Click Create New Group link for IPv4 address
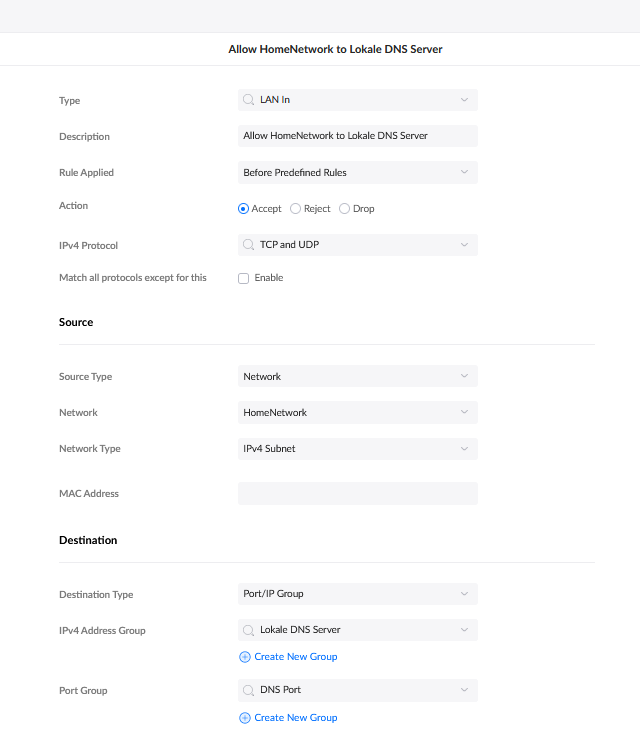 [x=296, y=657]
